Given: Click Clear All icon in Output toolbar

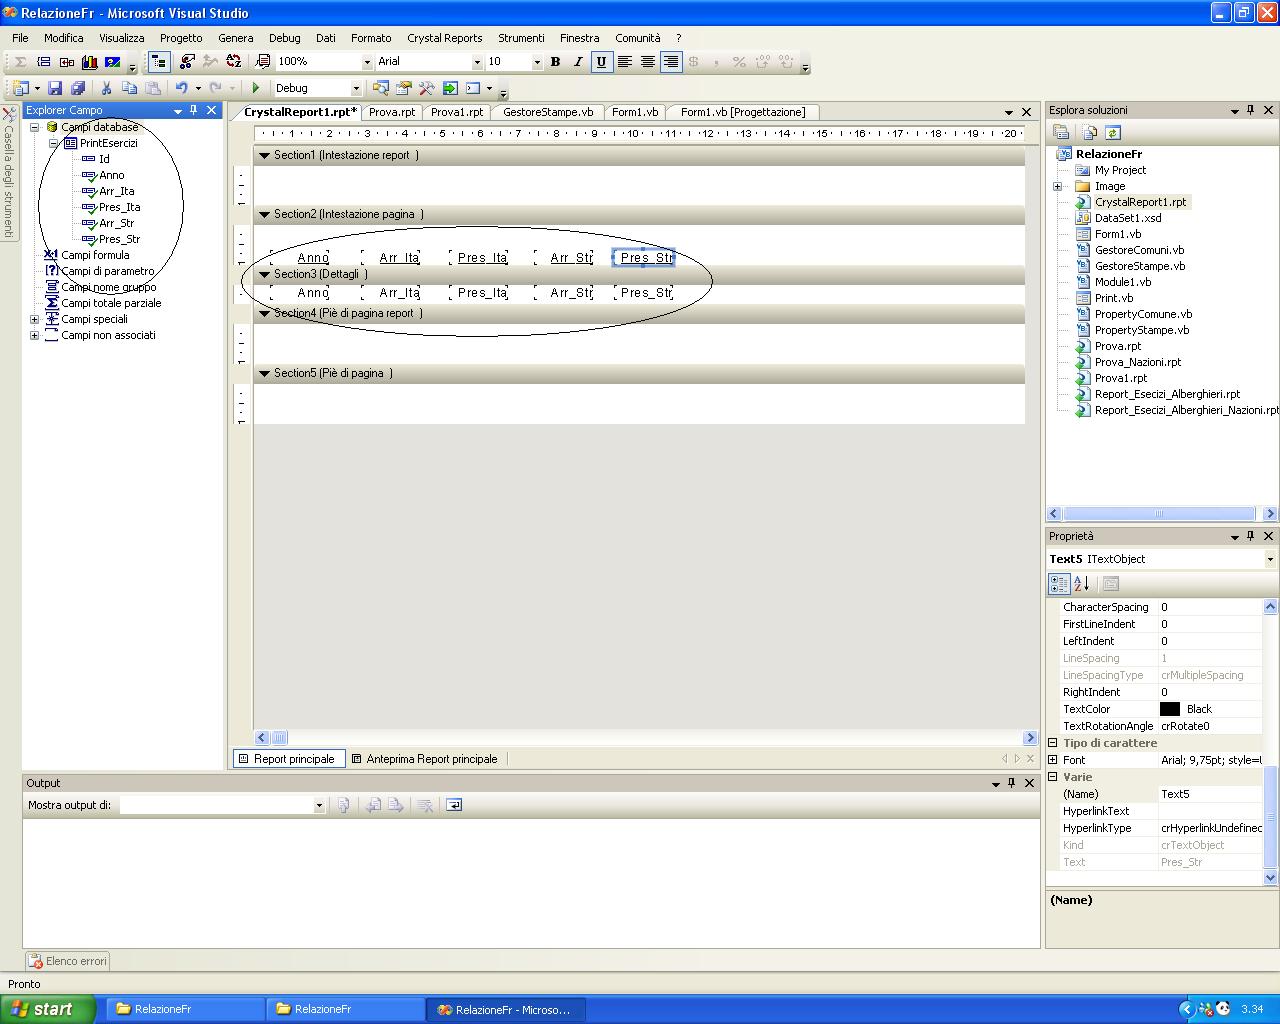Looking at the screenshot, I should pyautogui.click(x=425, y=805).
